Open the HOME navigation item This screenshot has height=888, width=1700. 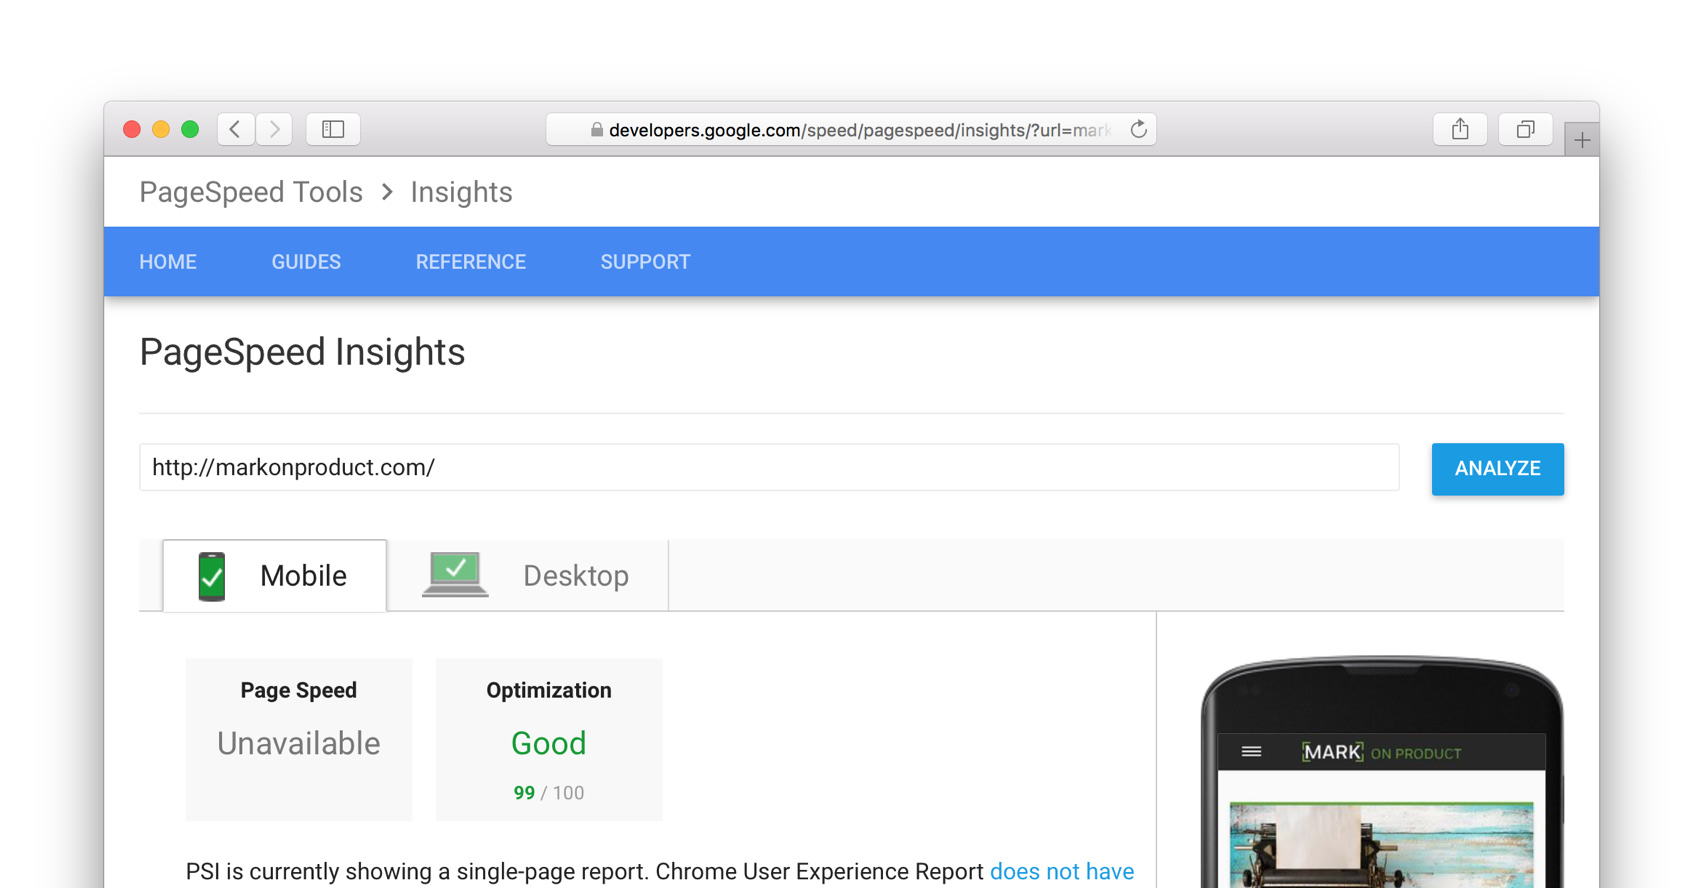click(168, 262)
